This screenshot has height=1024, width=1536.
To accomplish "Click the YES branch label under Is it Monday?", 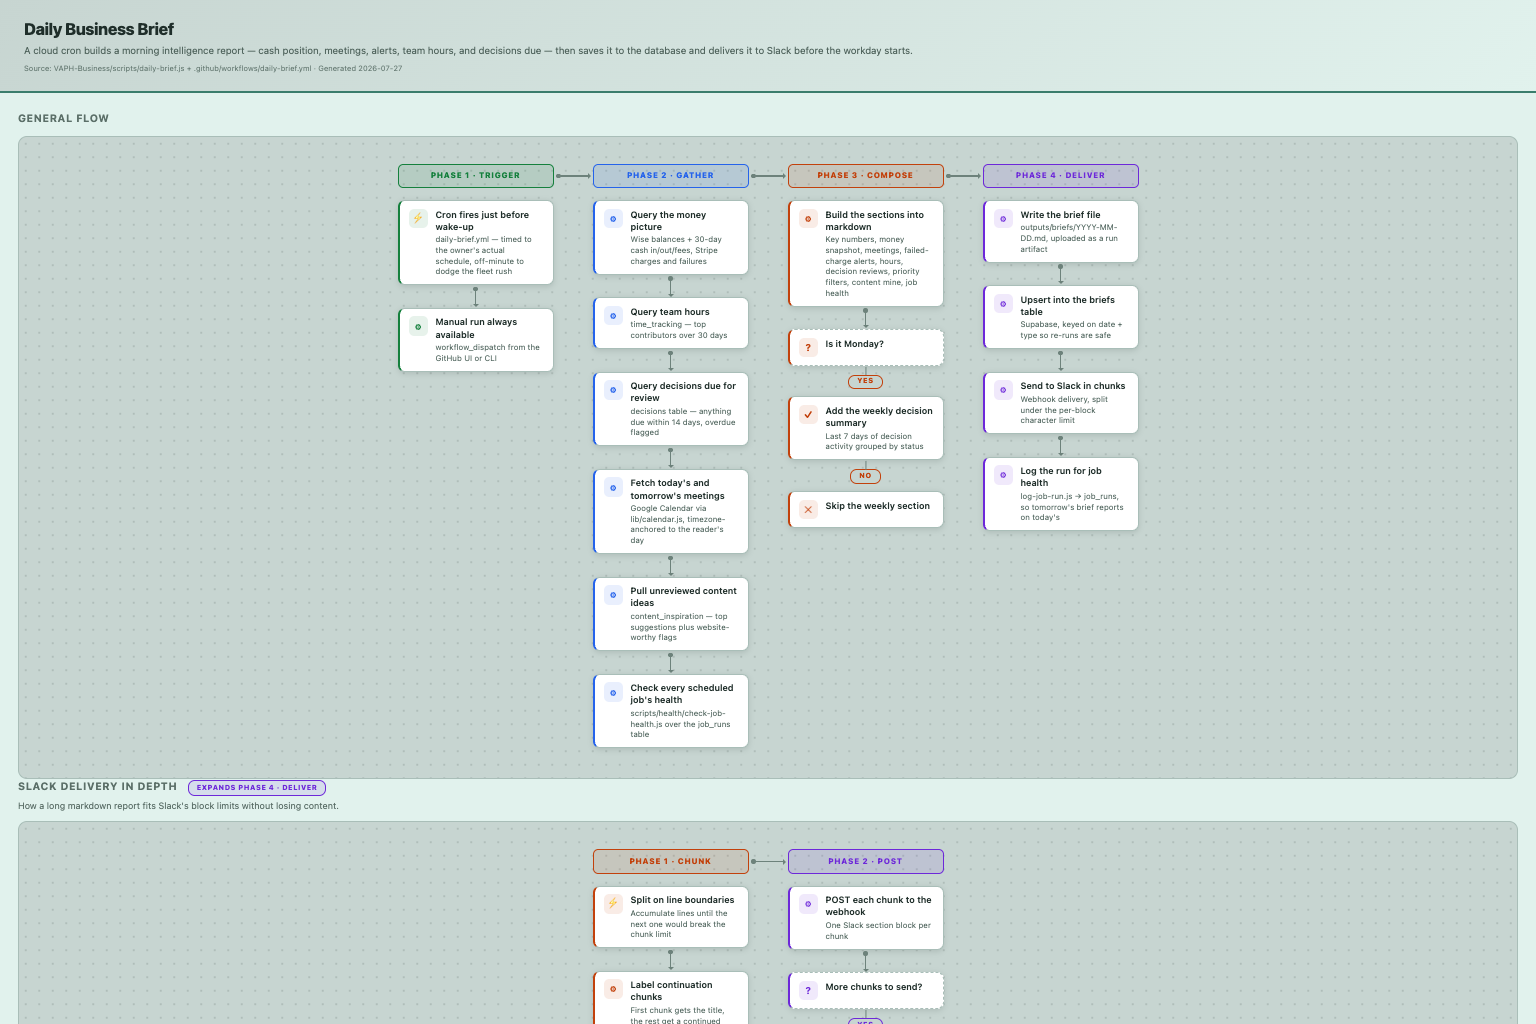I will click(866, 381).
